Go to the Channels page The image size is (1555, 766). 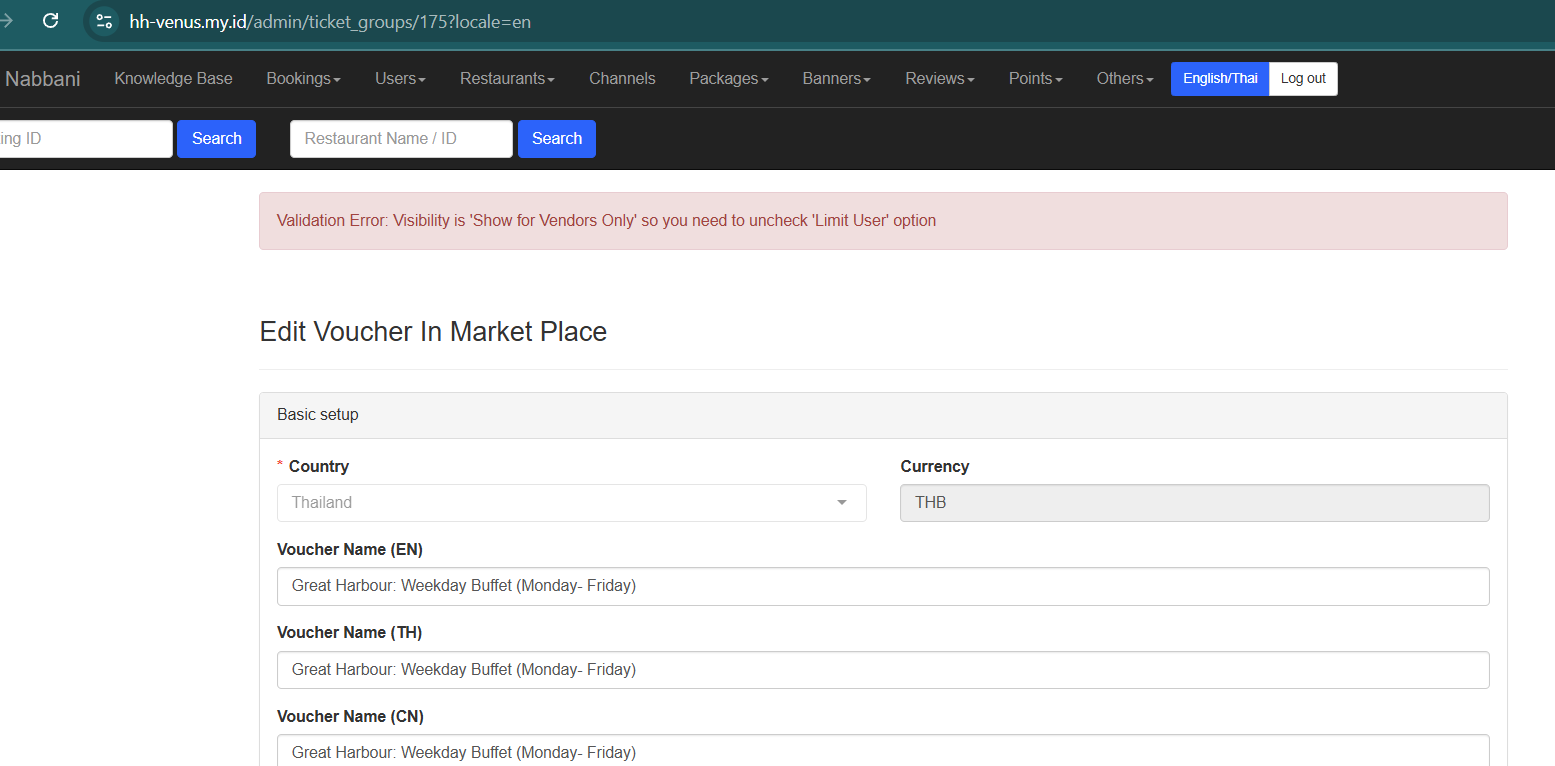point(622,79)
